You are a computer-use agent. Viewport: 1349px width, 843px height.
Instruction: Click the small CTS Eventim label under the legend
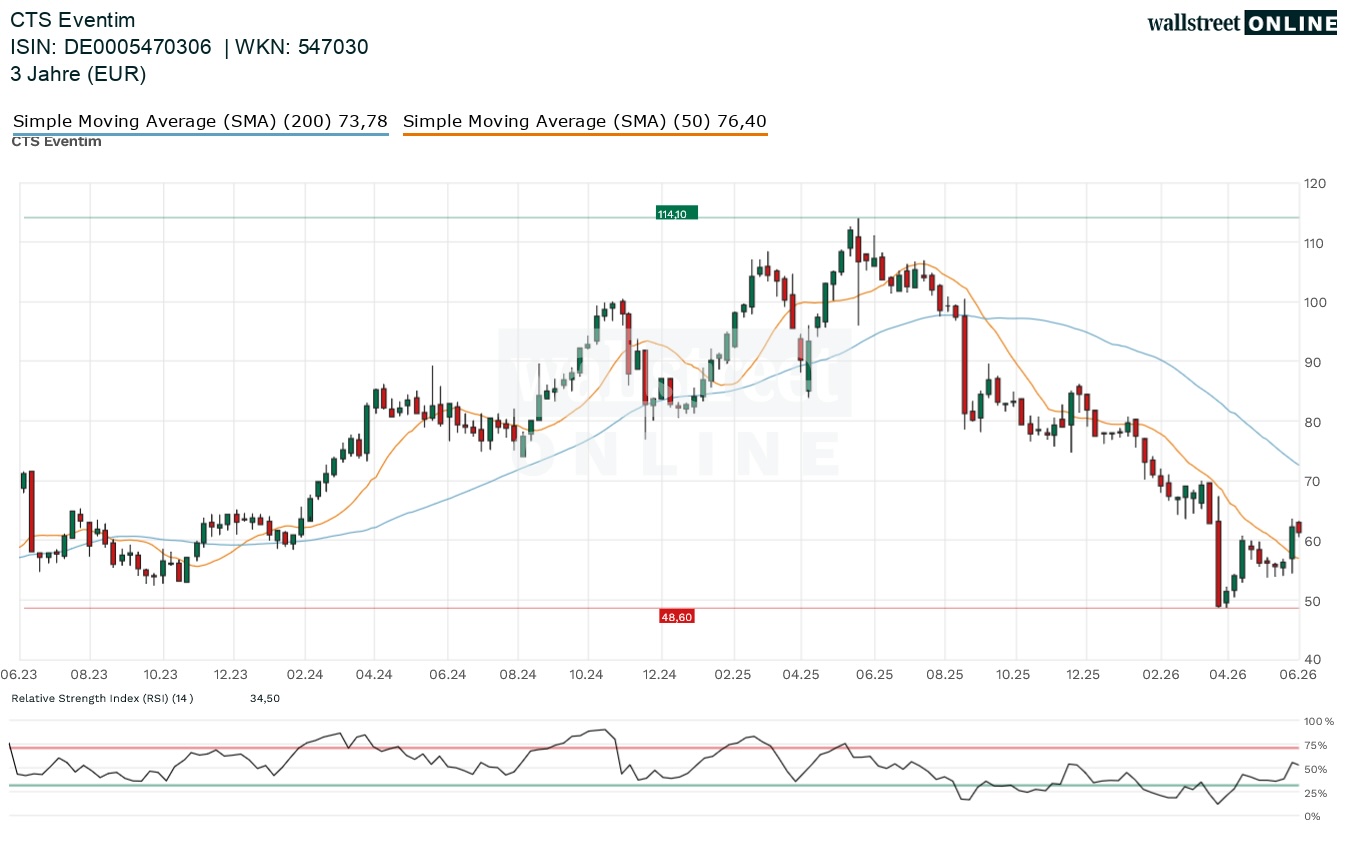tap(56, 142)
